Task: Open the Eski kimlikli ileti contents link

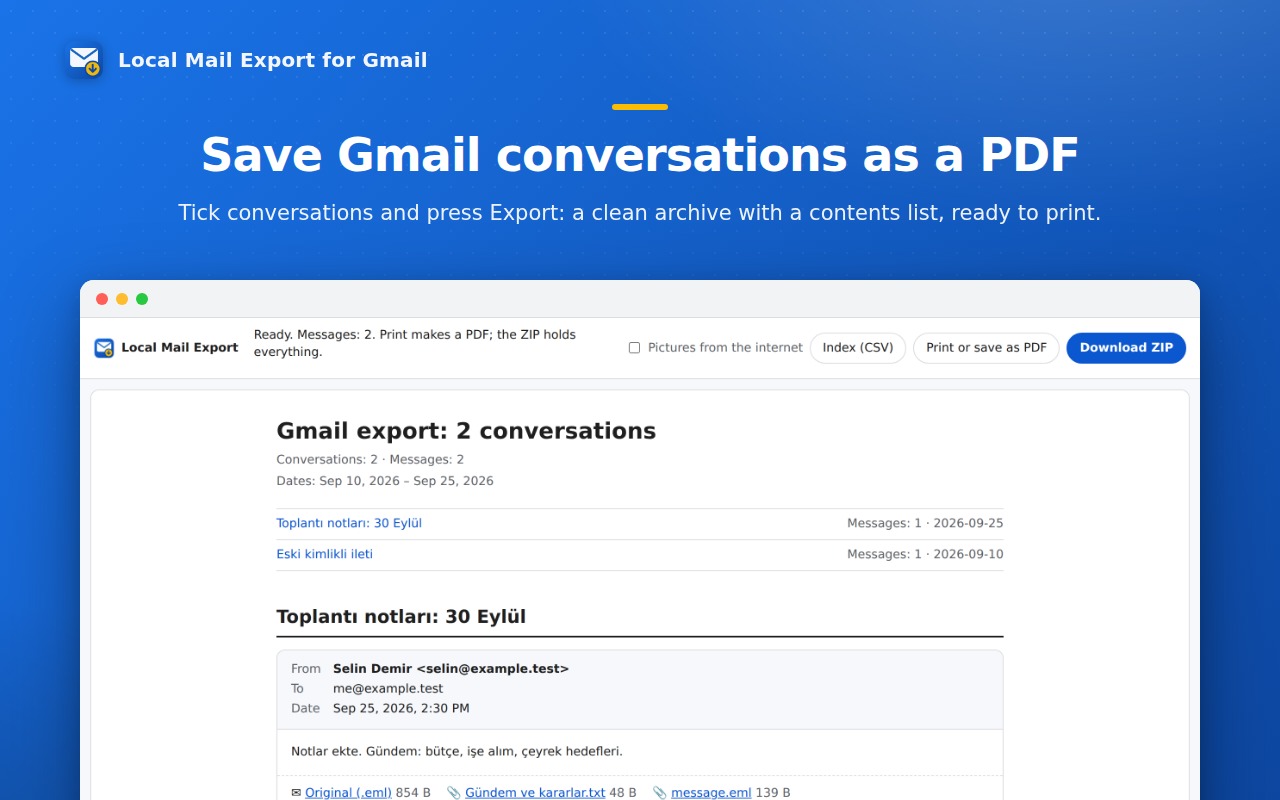Action: click(325, 554)
